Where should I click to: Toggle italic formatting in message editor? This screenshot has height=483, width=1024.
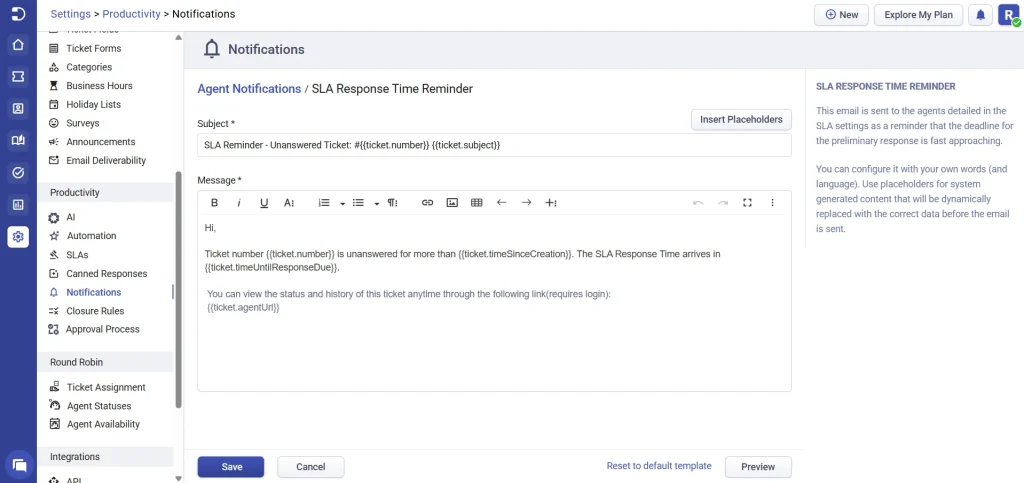(x=239, y=203)
